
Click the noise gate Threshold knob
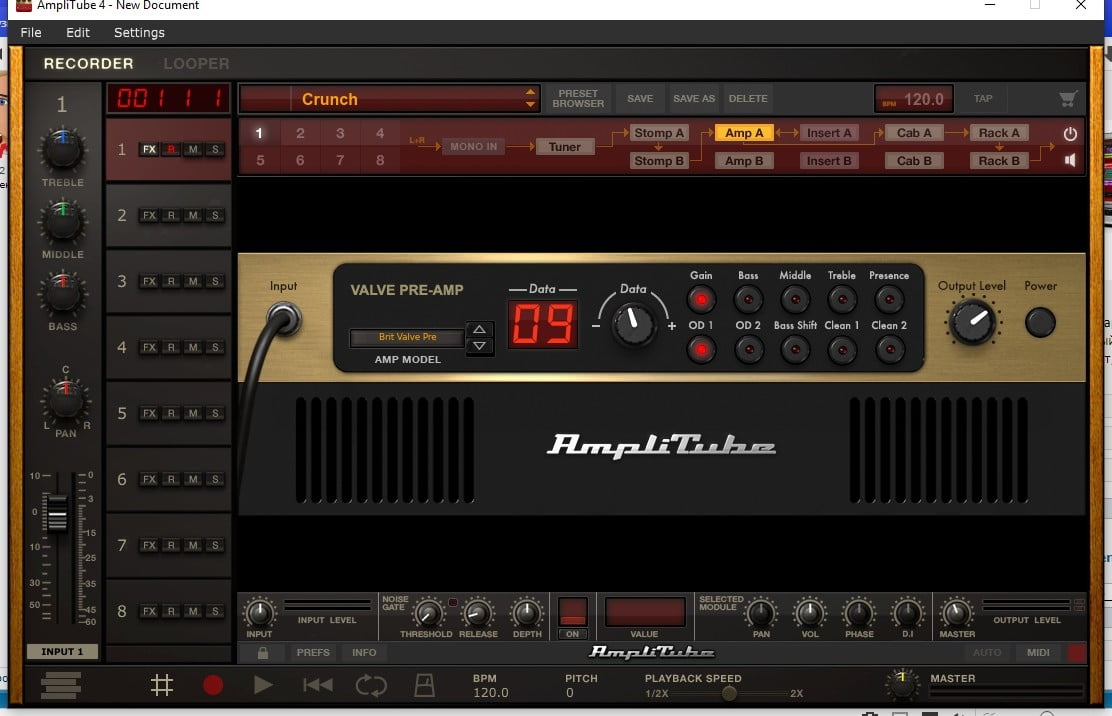pos(428,613)
